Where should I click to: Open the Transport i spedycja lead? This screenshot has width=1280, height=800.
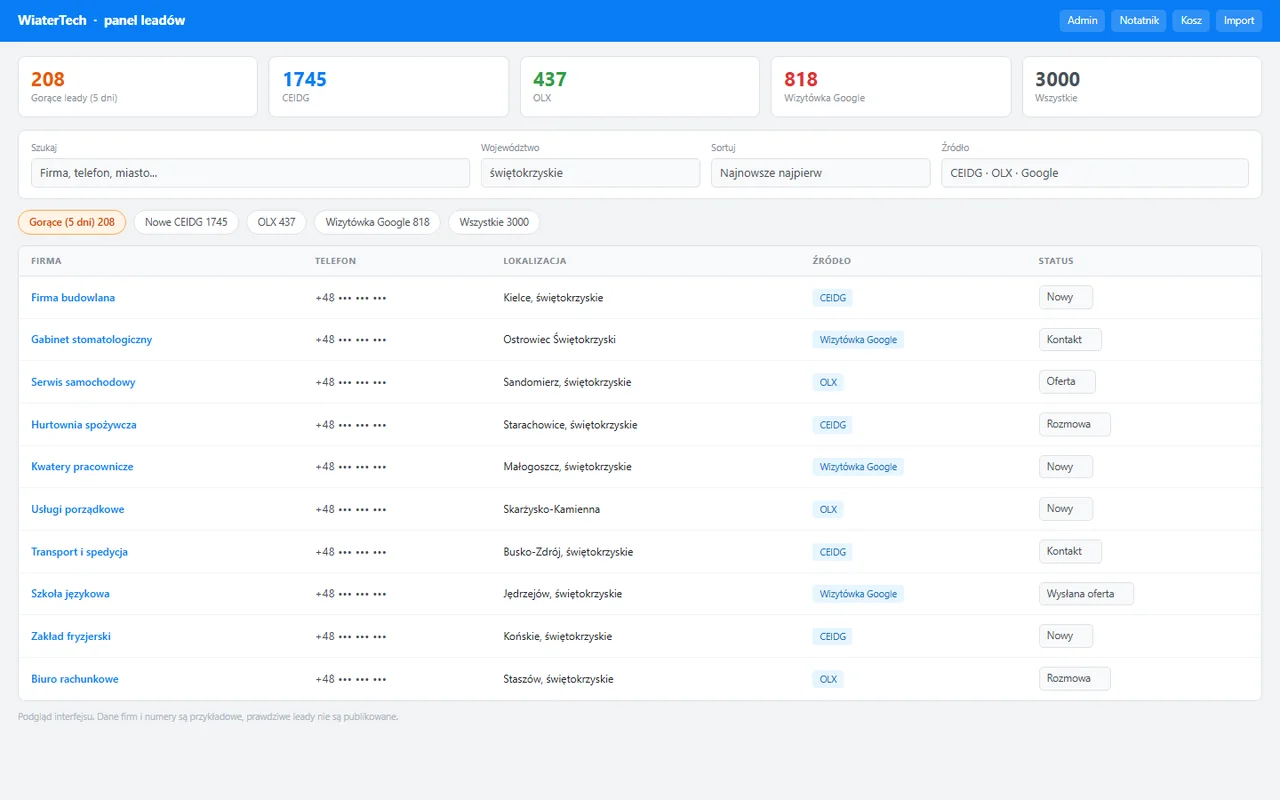click(79, 552)
